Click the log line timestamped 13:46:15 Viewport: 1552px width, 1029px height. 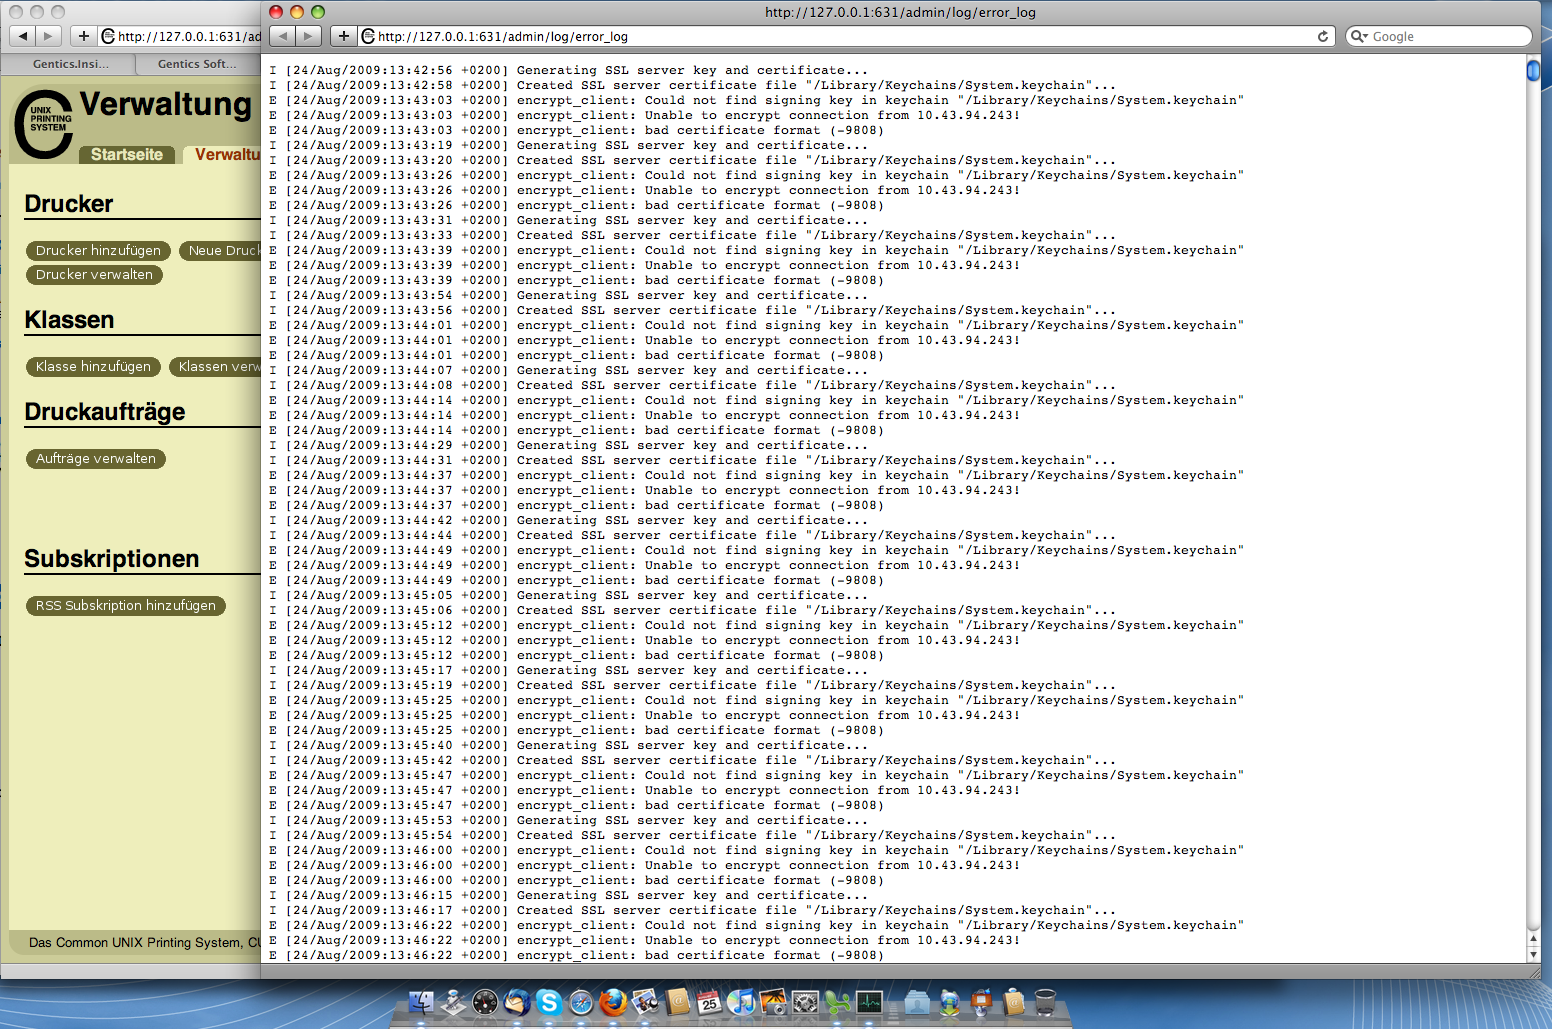pos(569,896)
